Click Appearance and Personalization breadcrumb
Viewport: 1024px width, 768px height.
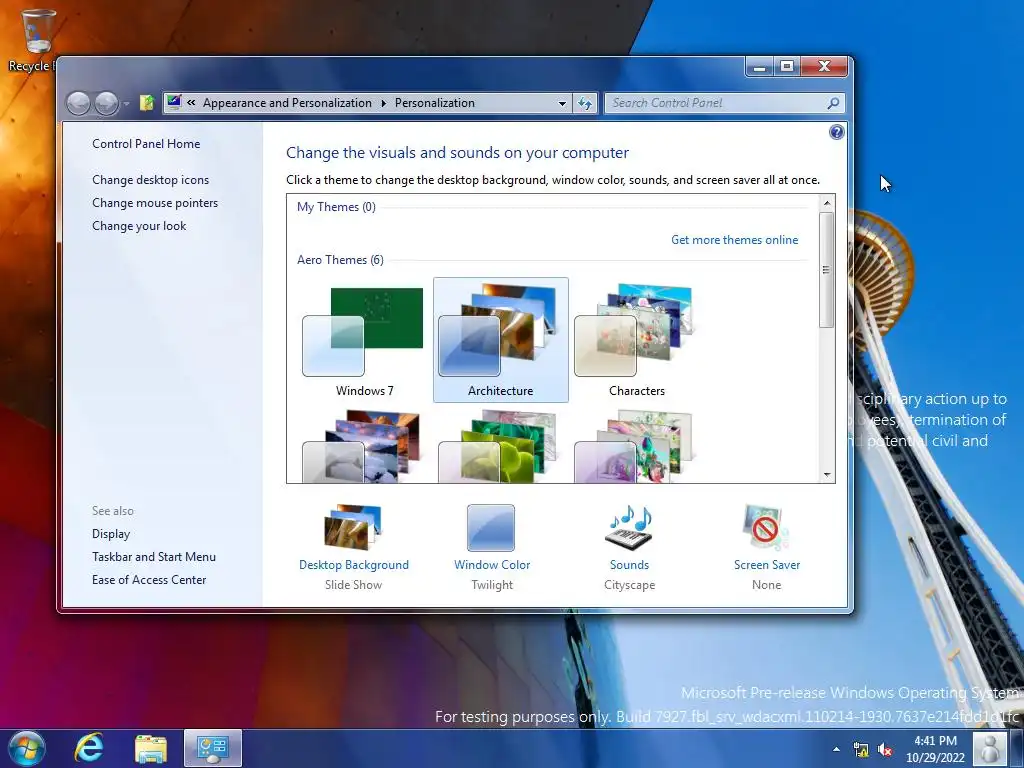point(287,103)
